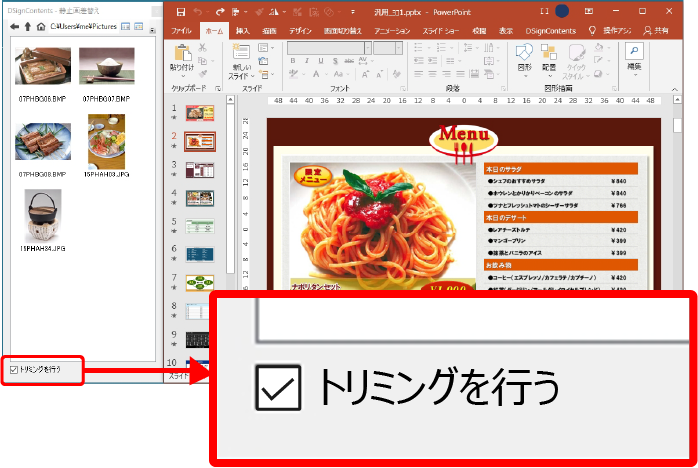The height and width of the screenshot is (468, 698).
Task: Go to home folder in DSignContents panel
Action: (x=41, y=27)
